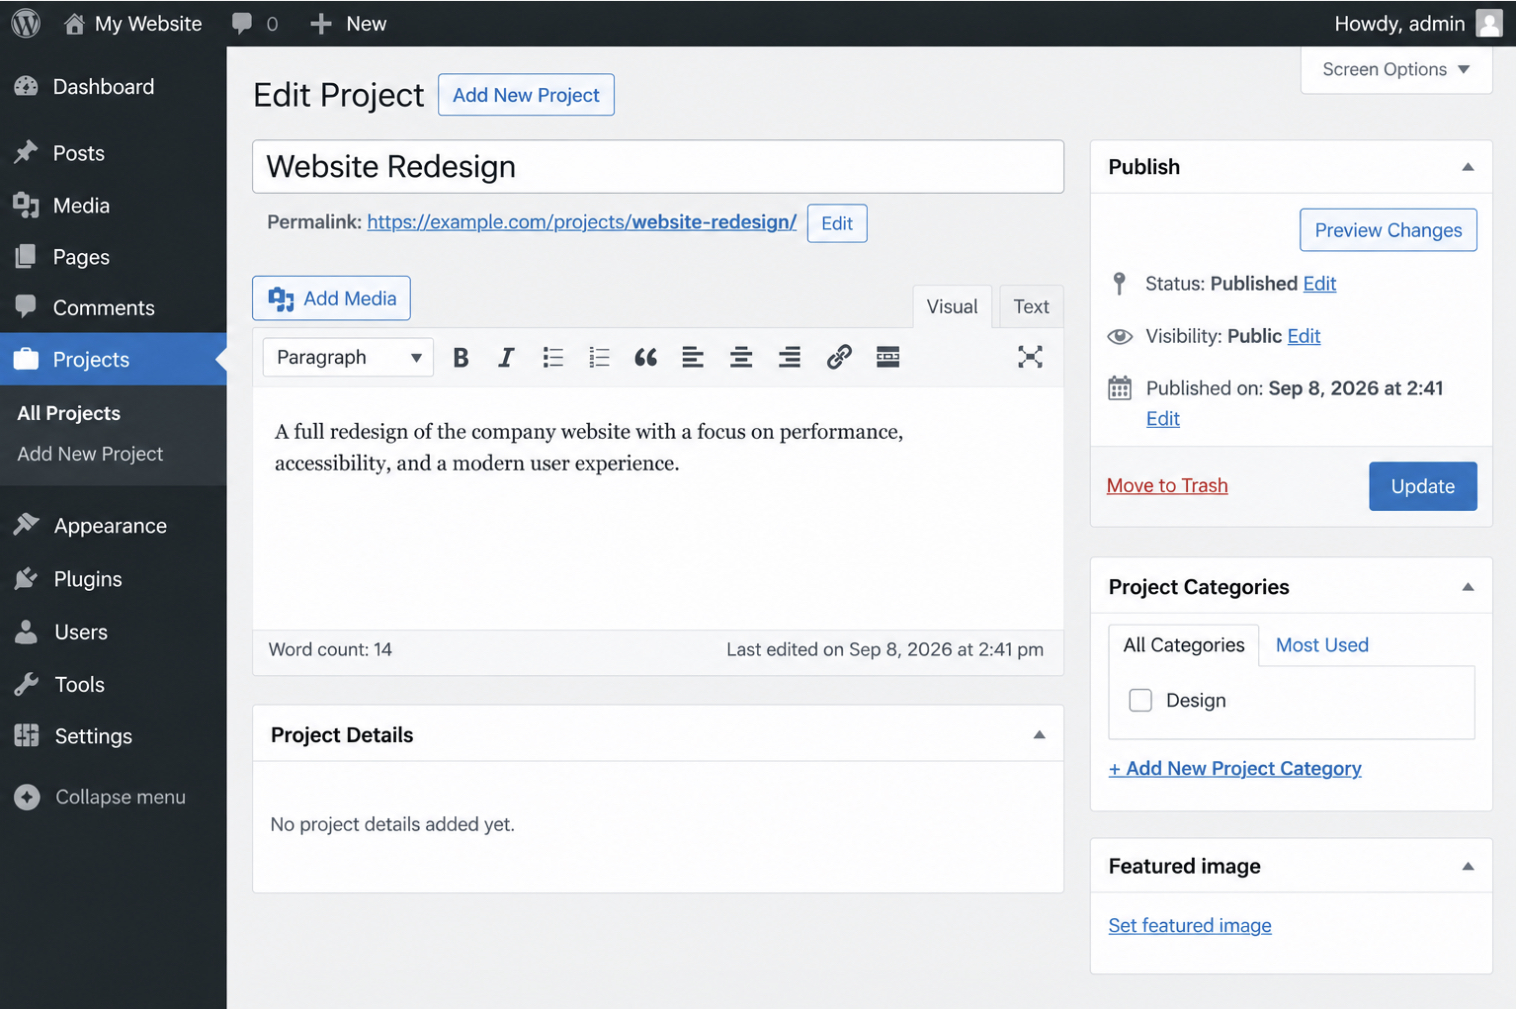
Task: Click the Appearance brush icon
Action: coord(26,524)
